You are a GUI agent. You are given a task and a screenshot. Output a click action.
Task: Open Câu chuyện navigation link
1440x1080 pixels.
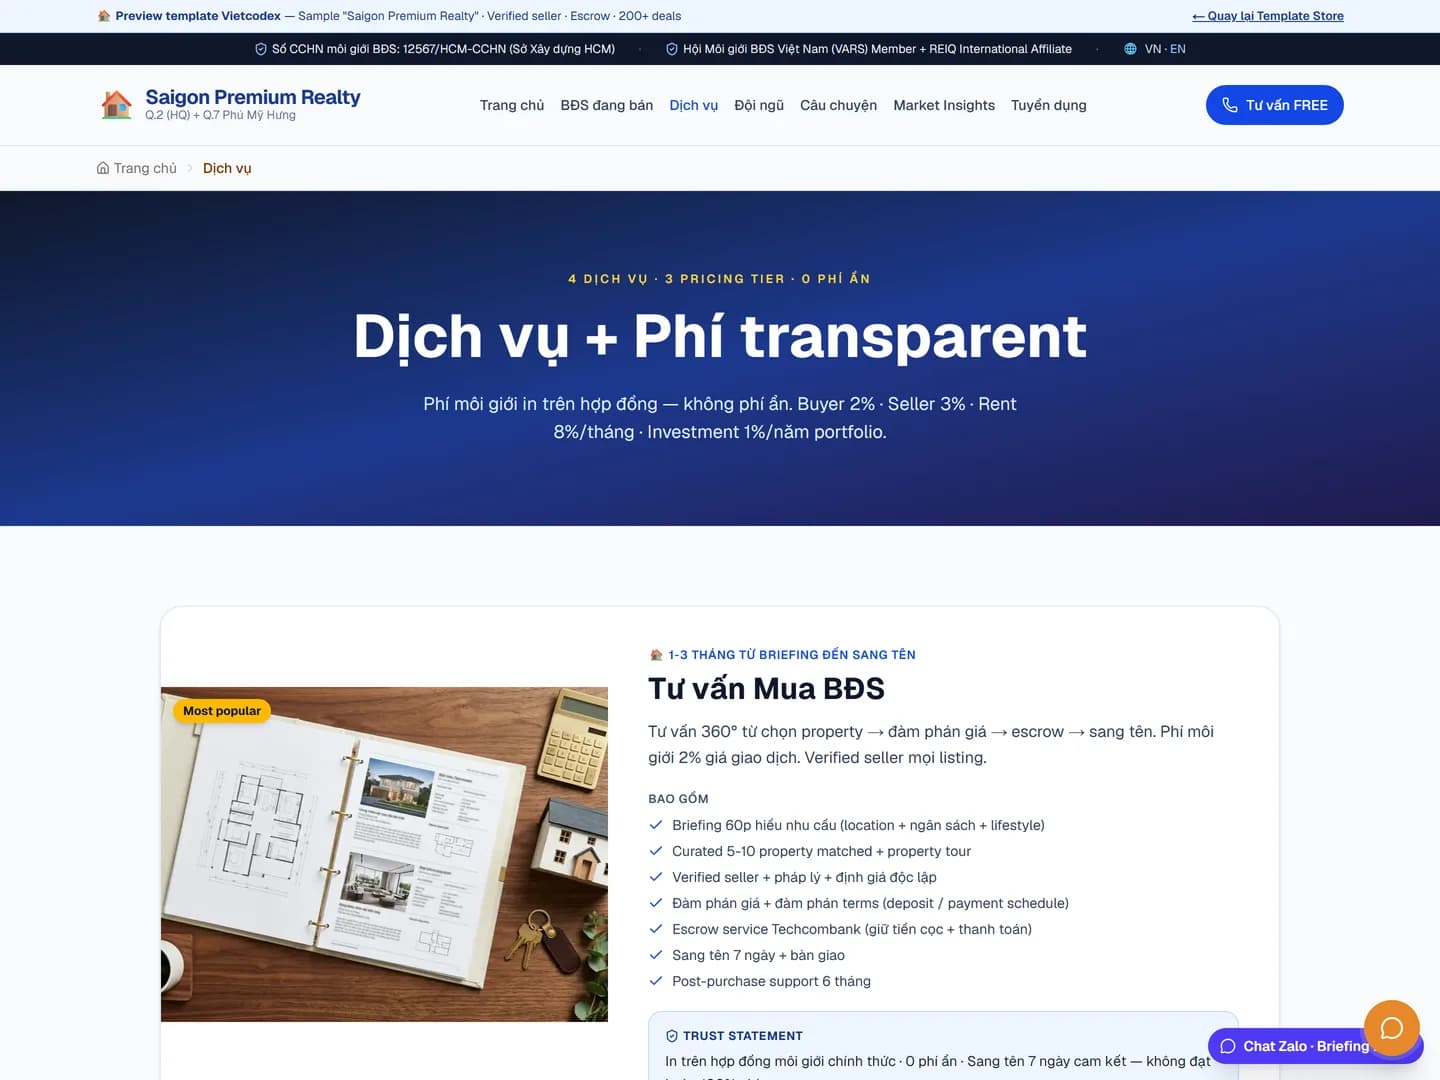(x=838, y=105)
